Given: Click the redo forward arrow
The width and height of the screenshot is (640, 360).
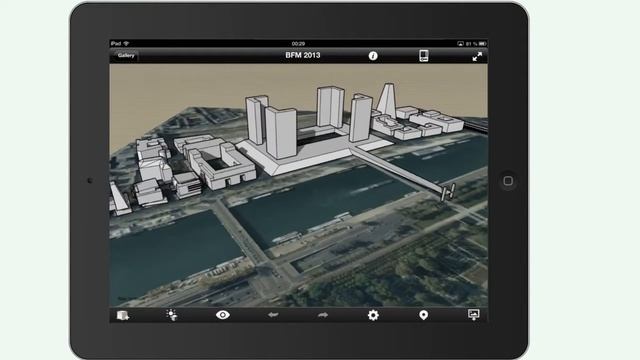Looking at the screenshot, I should (x=323, y=315).
